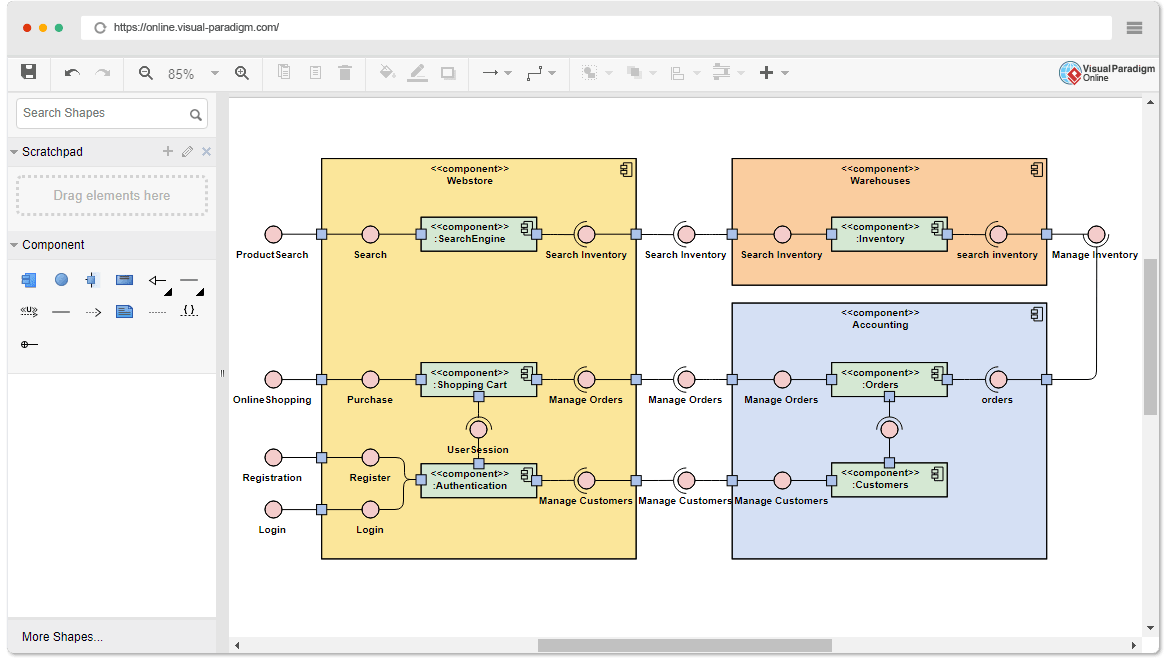Viewport: 1170px width, 665px height.
Task: Collapse the Component shapes section
Action: click(x=14, y=244)
